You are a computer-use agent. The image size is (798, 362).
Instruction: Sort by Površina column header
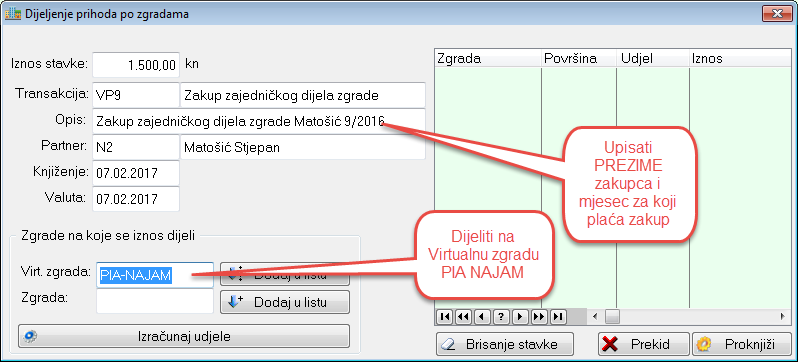tap(579, 58)
